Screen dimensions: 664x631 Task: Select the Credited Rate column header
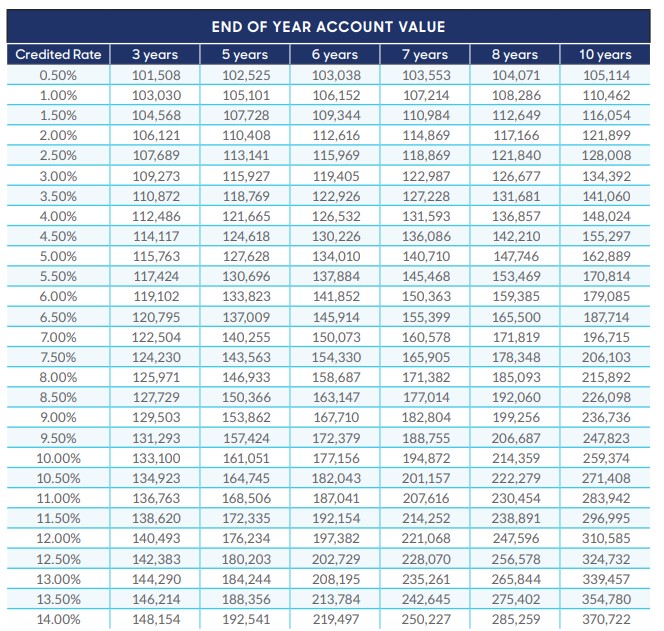coord(58,54)
